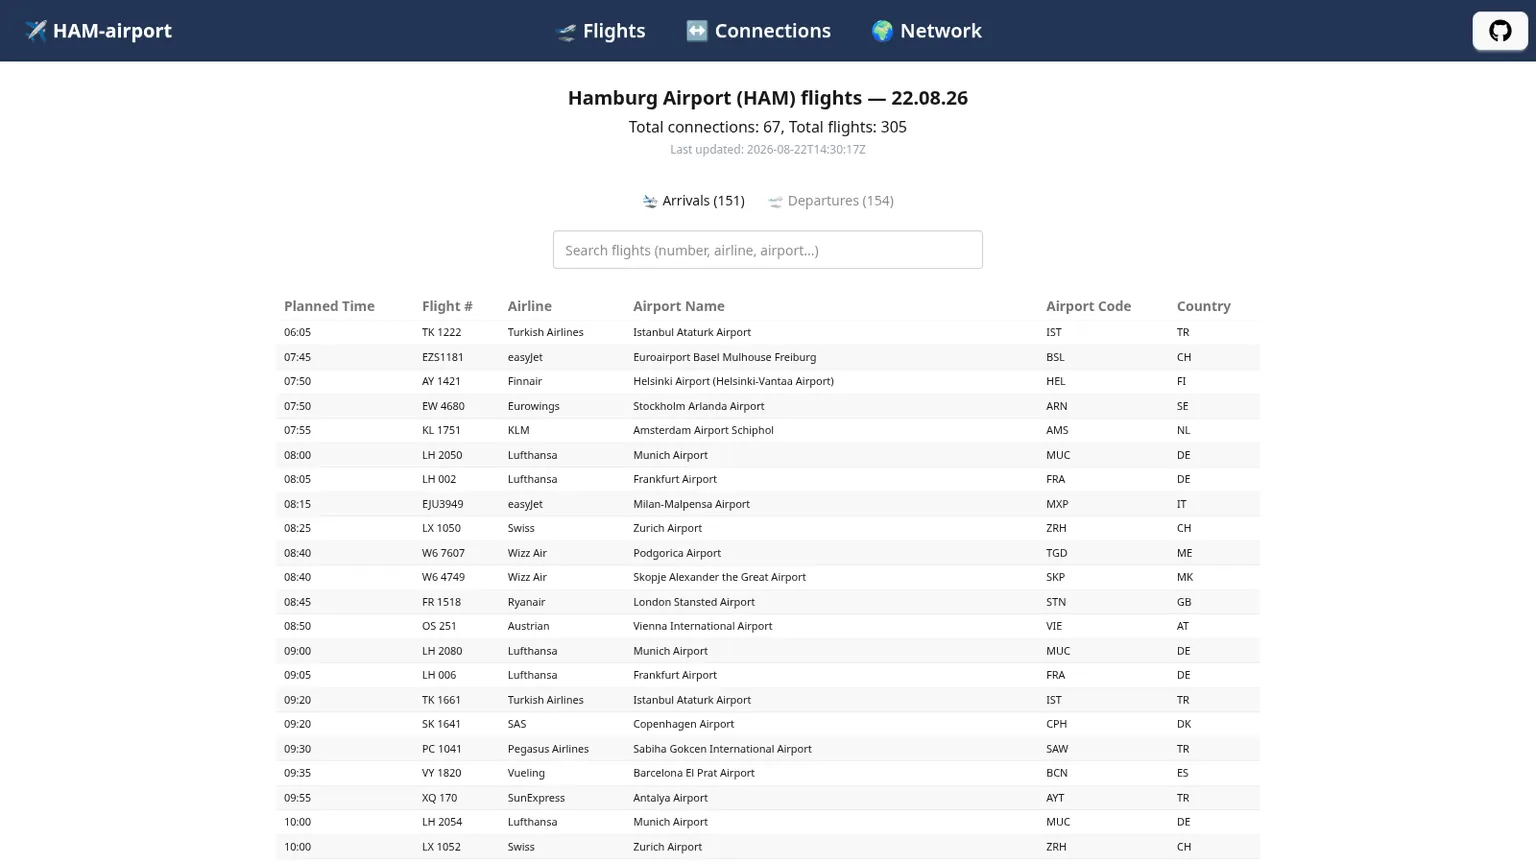The image size is (1536, 864).
Task: Select flight LH 2050 row
Action: (768, 455)
